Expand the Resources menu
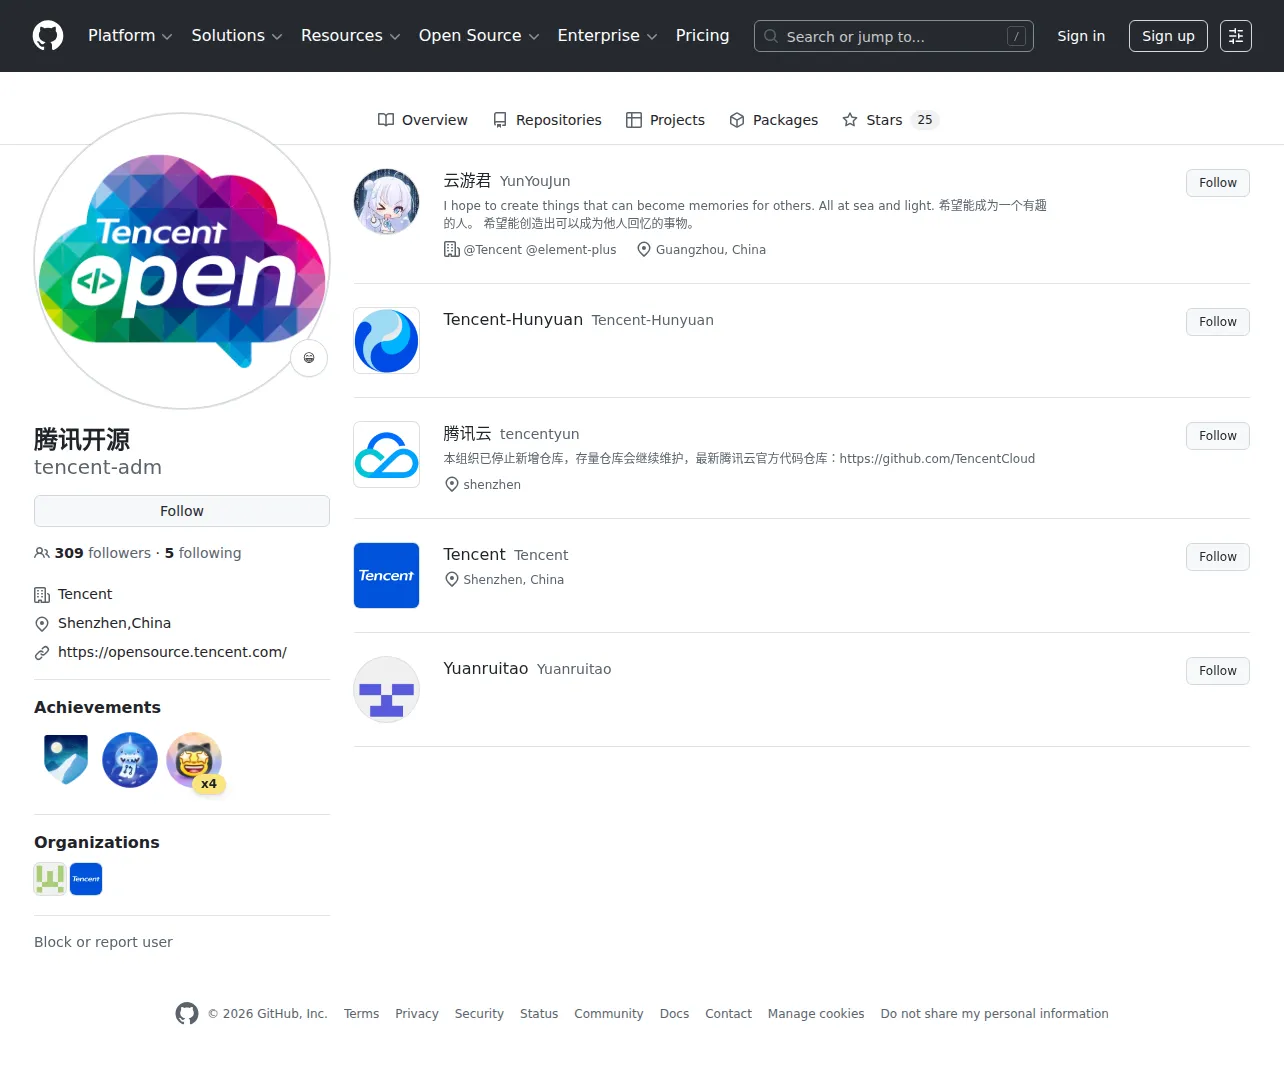The image size is (1284, 1067). tap(351, 36)
